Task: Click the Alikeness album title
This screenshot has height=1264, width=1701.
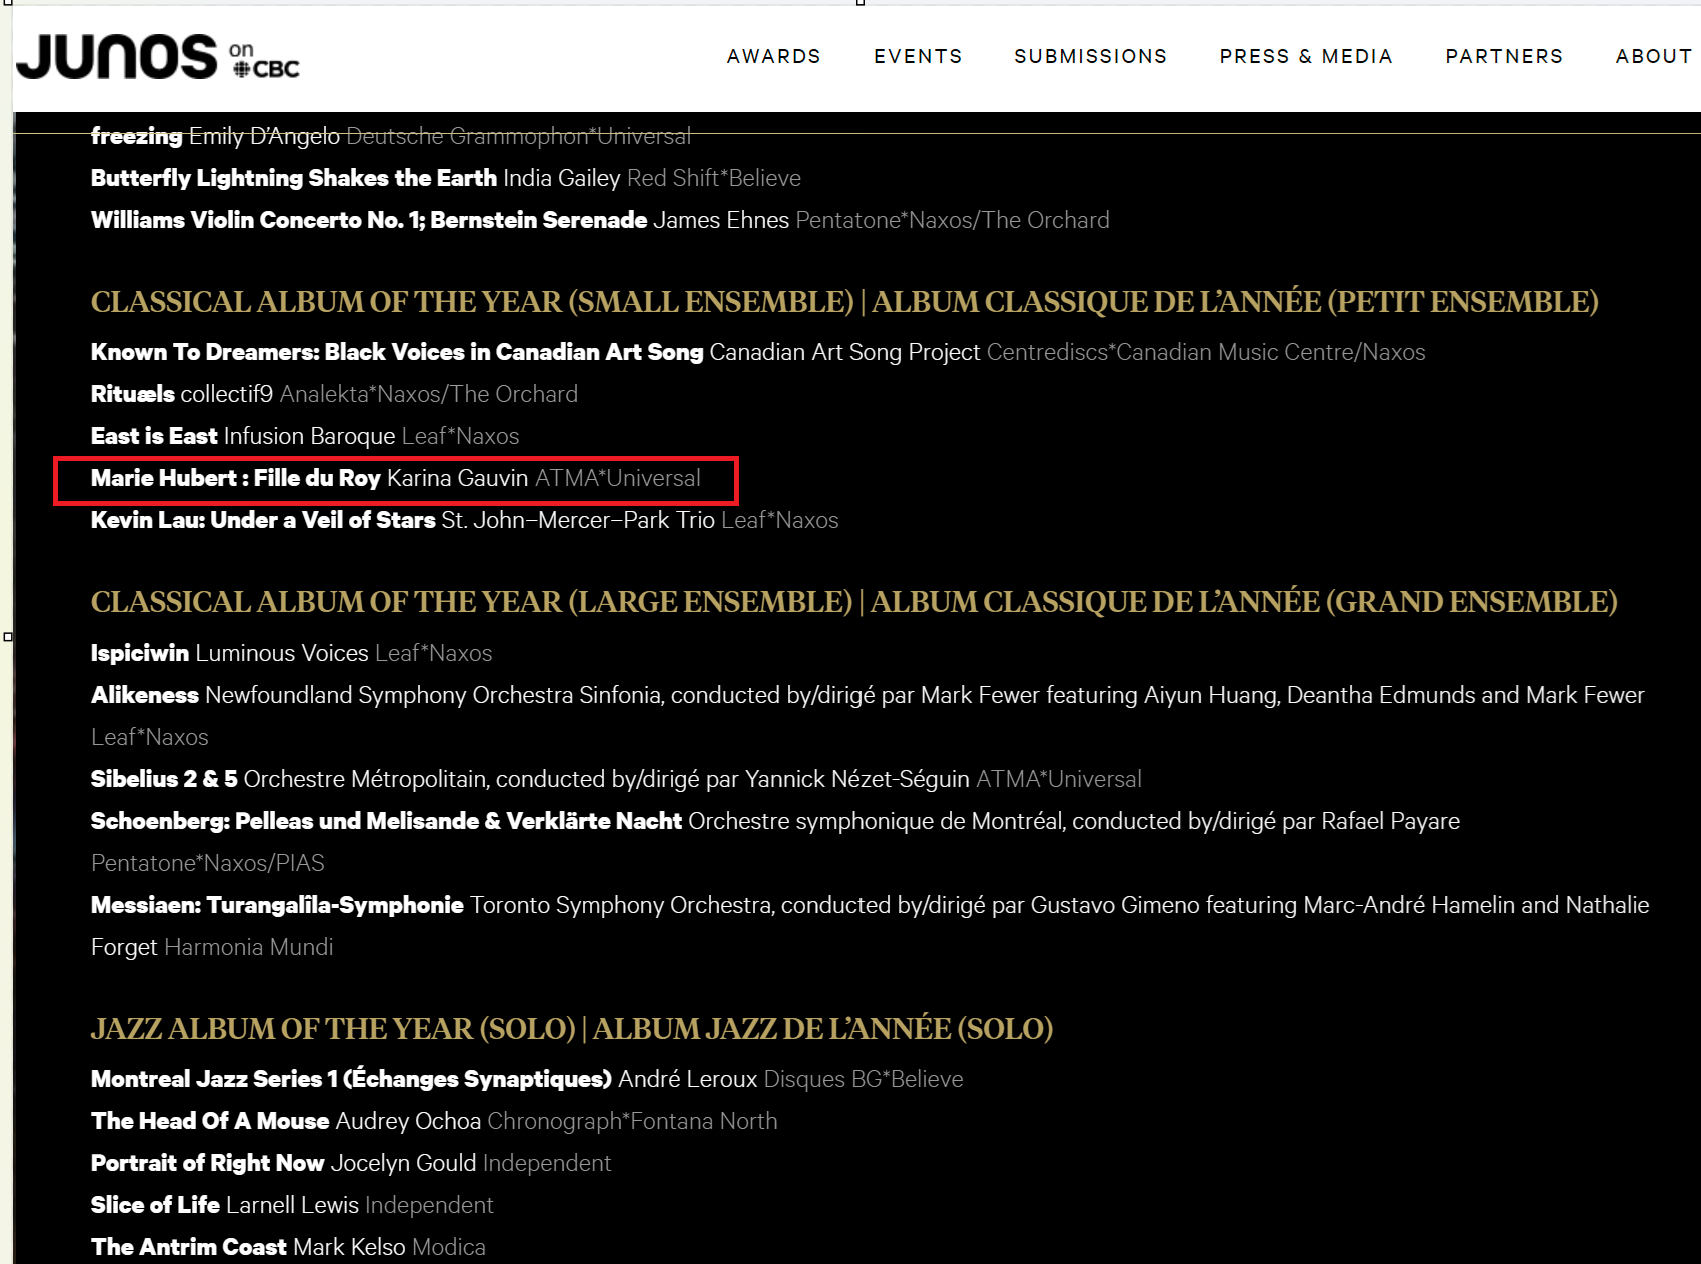Action: (145, 695)
